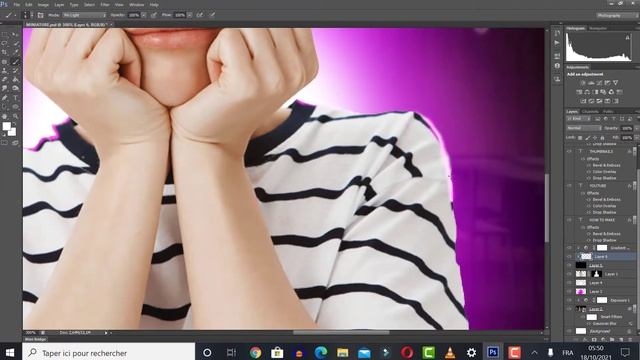Screen dimensions: 640x360
Task: Switch to the Navigator tab
Action: coord(598,28)
